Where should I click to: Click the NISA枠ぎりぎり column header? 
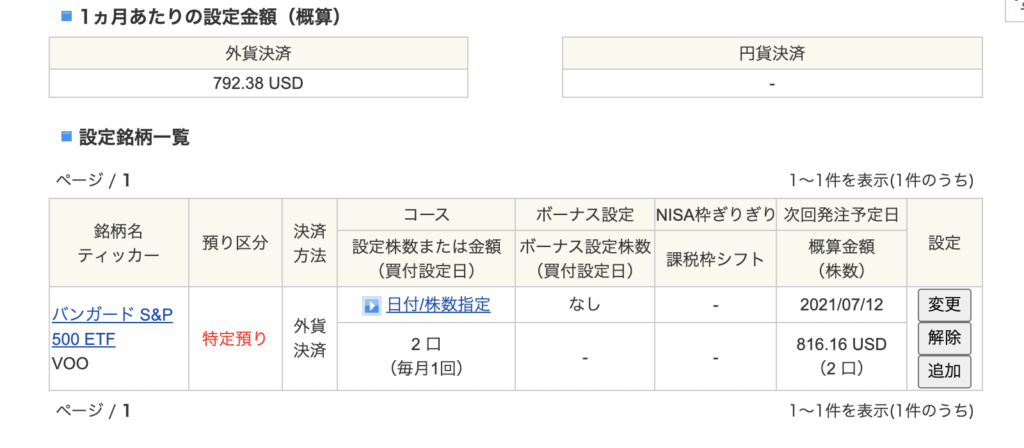(716, 214)
